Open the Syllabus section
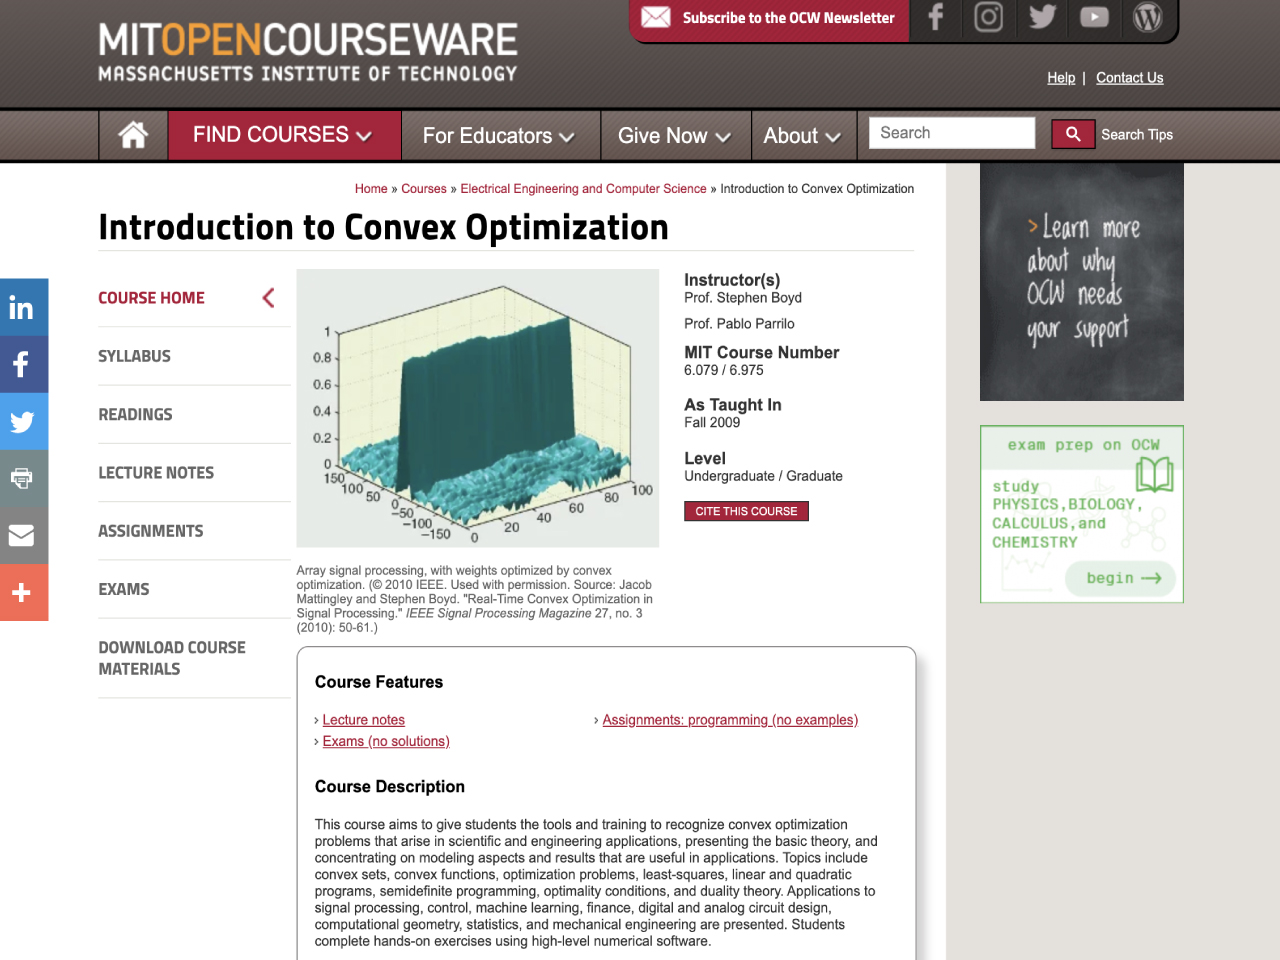 click(x=135, y=356)
